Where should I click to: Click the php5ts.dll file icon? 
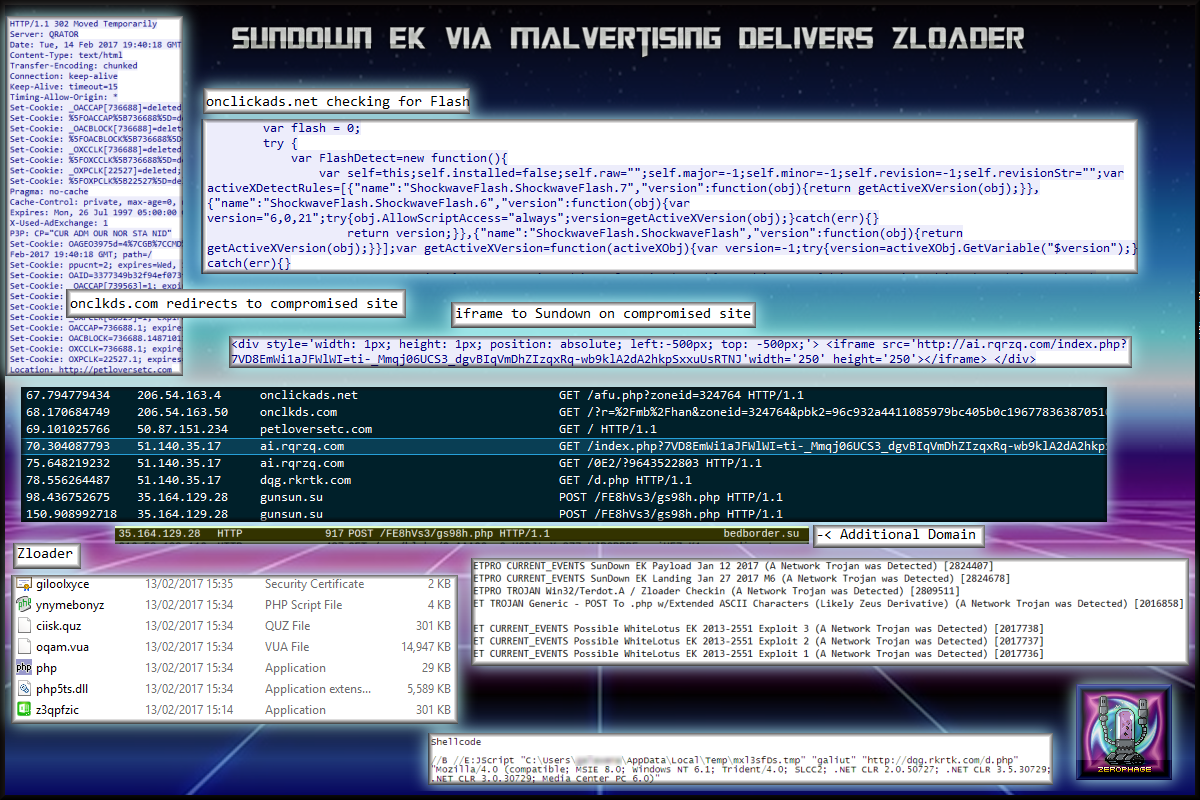click(25, 689)
